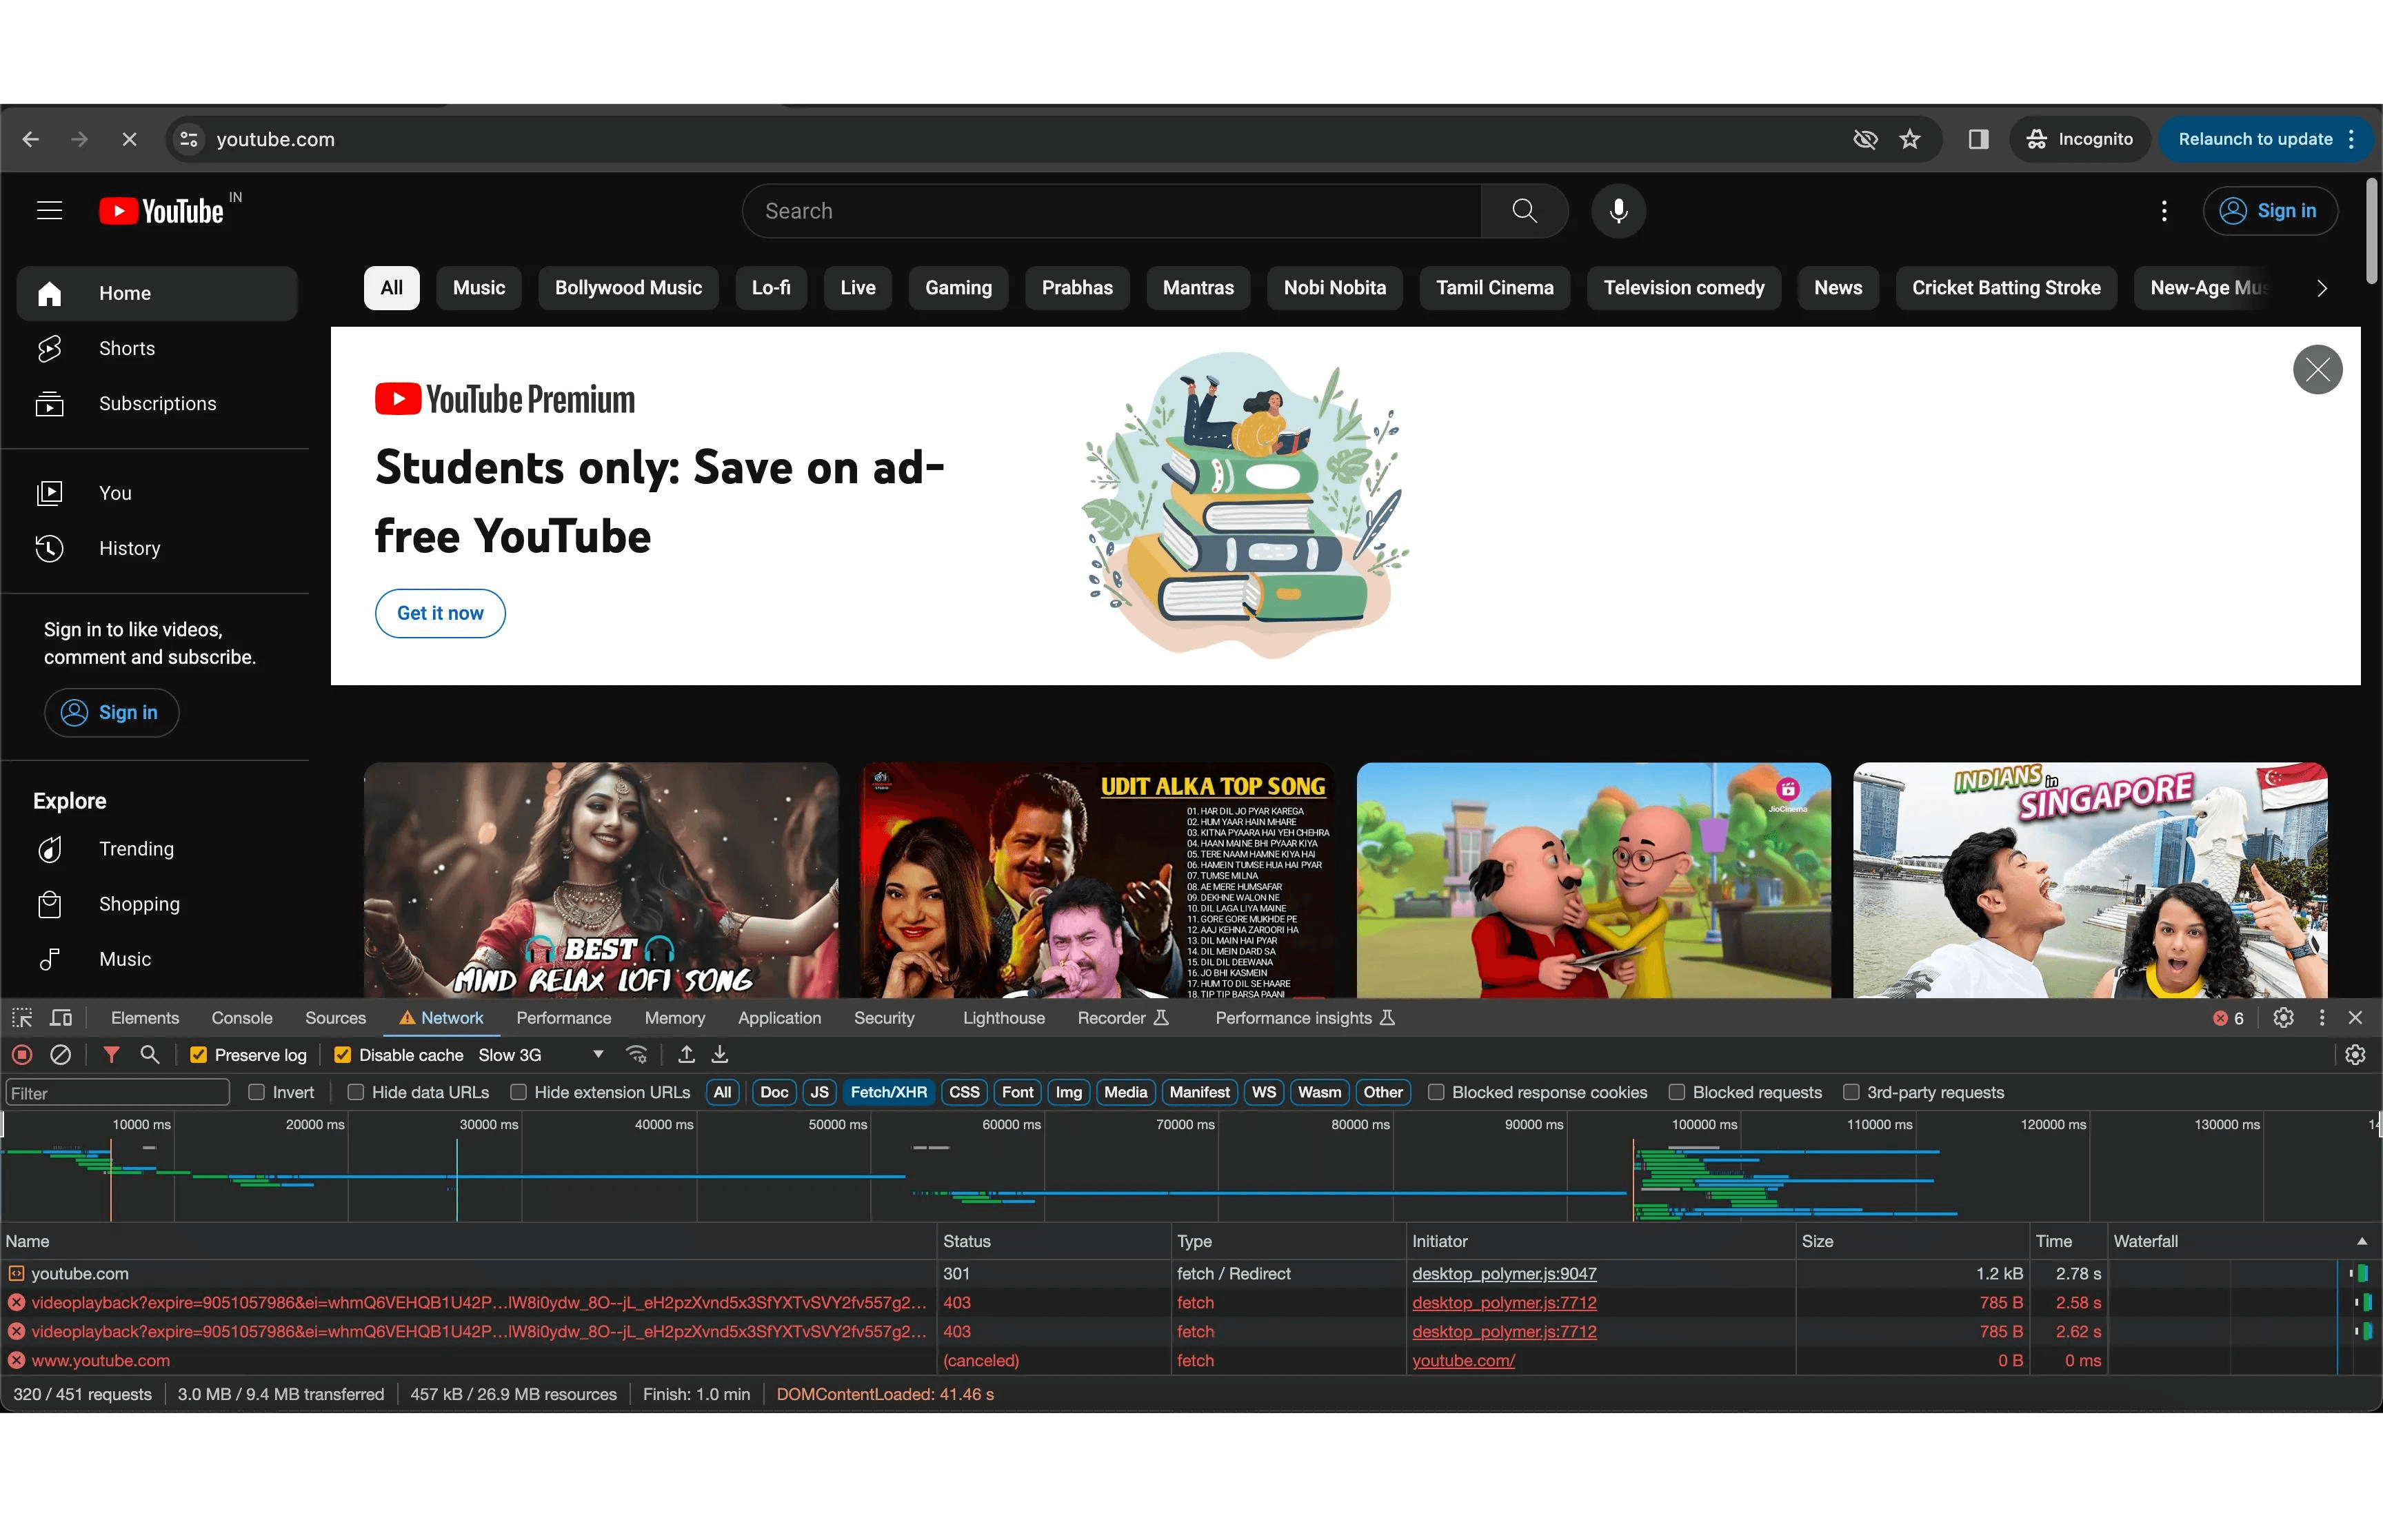The width and height of the screenshot is (2383, 1540).
Task: Click the Get it now Premium button
Action: (439, 611)
